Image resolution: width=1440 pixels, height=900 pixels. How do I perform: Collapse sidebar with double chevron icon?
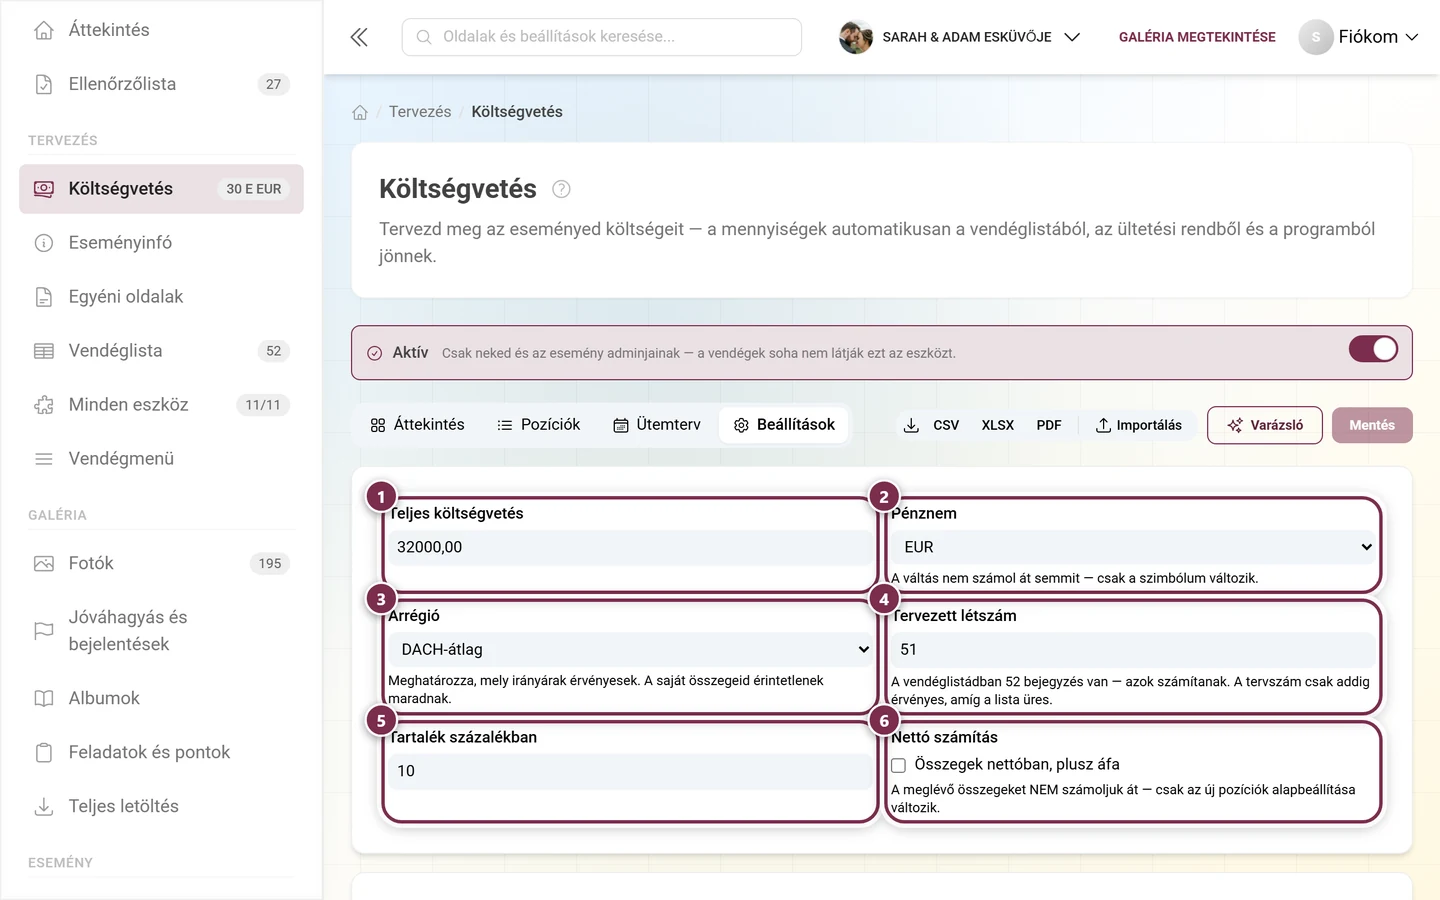coord(359,37)
